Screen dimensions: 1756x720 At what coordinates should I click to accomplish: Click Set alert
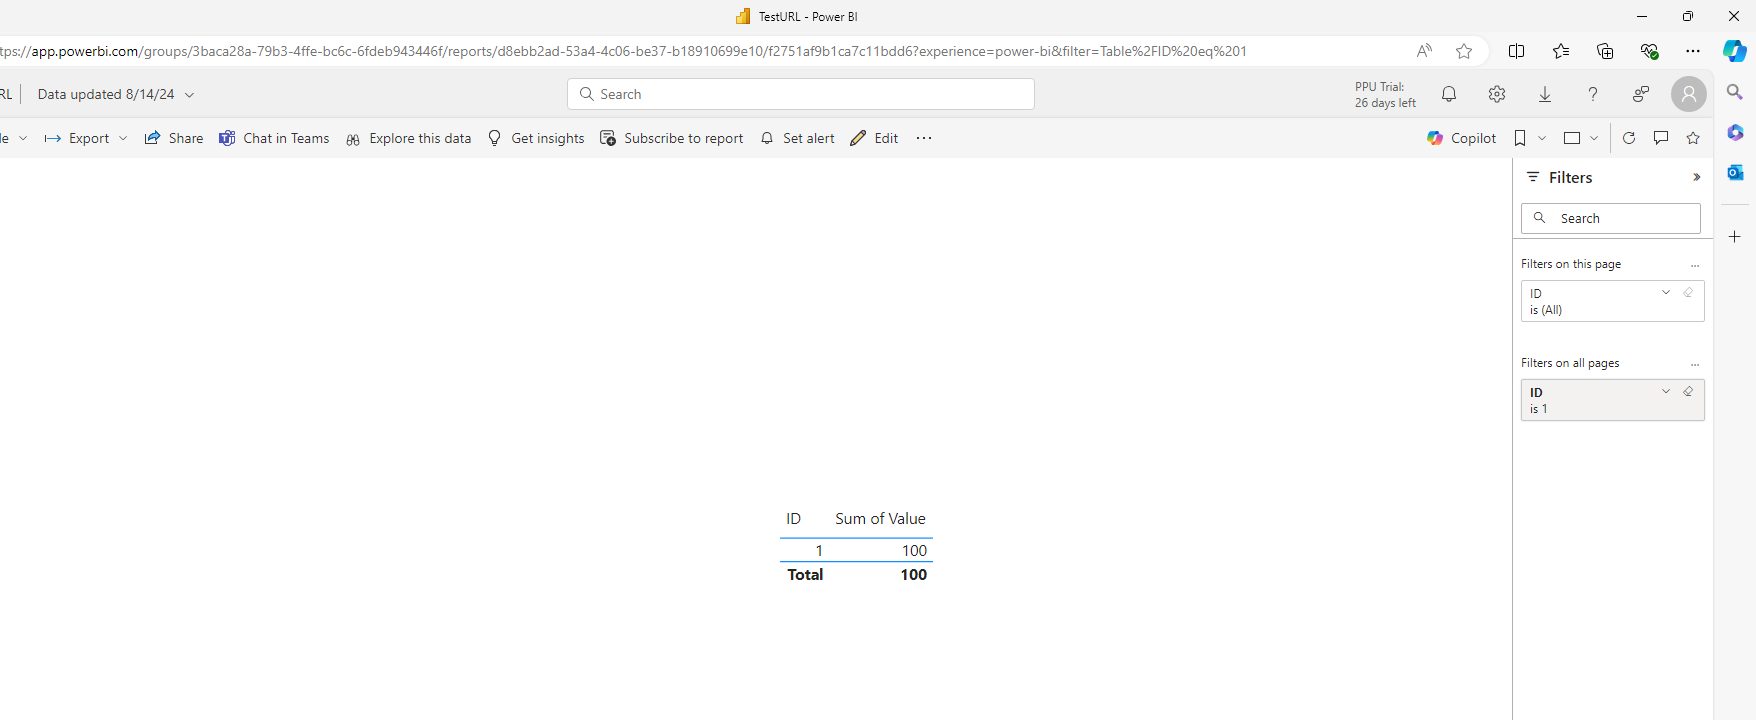point(797,138)
